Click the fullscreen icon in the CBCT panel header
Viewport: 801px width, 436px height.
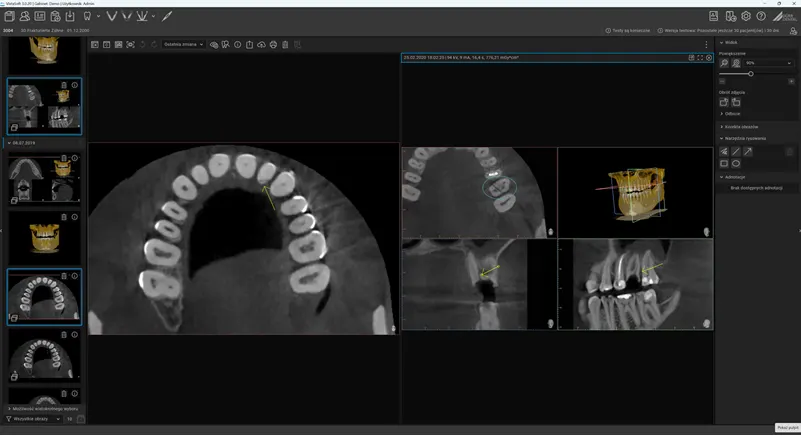click(700, 58)
